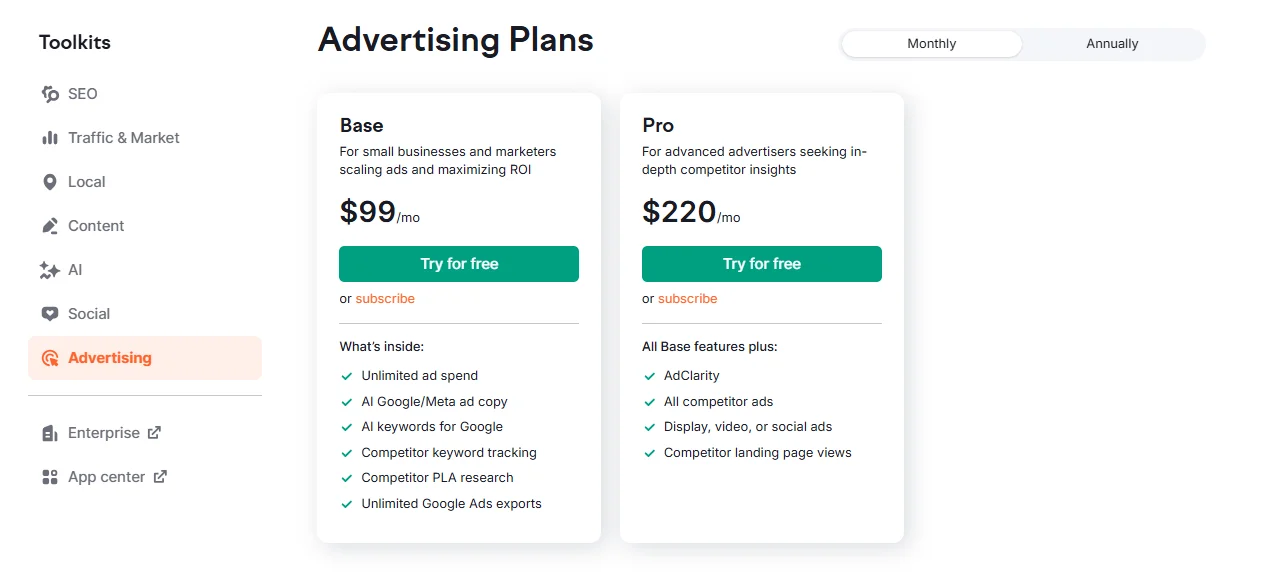Click the Social heart bubble icon
Viewport: 1280px width, 580px height.
(50, 314)
